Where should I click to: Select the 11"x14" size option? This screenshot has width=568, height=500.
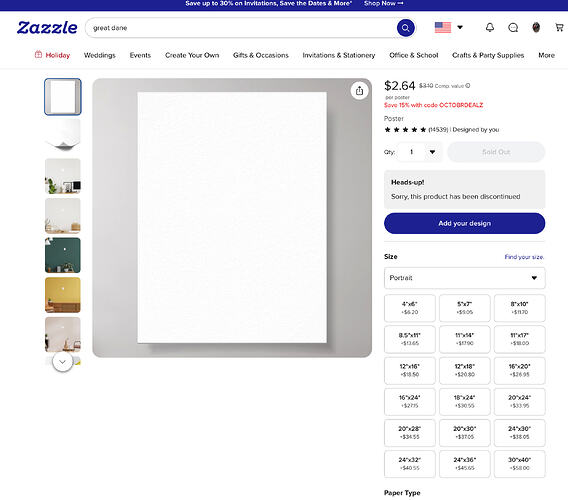click(464, 339)
